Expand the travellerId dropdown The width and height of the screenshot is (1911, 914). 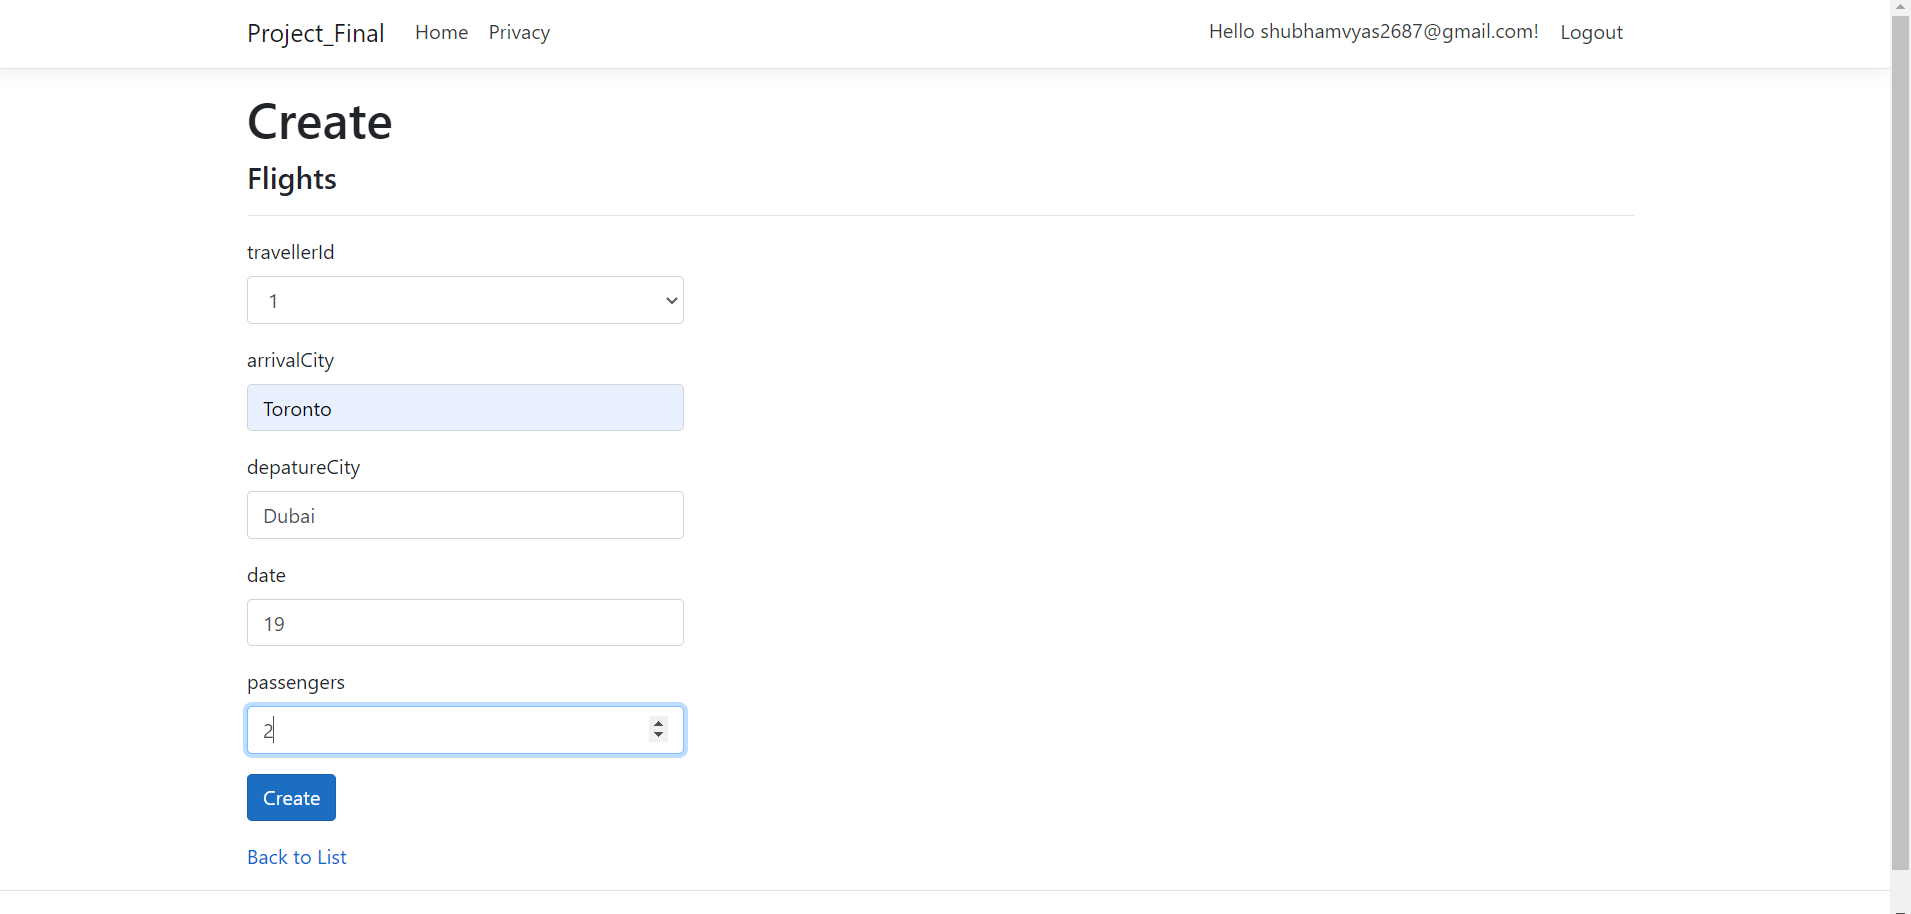[x=465, y=300]
